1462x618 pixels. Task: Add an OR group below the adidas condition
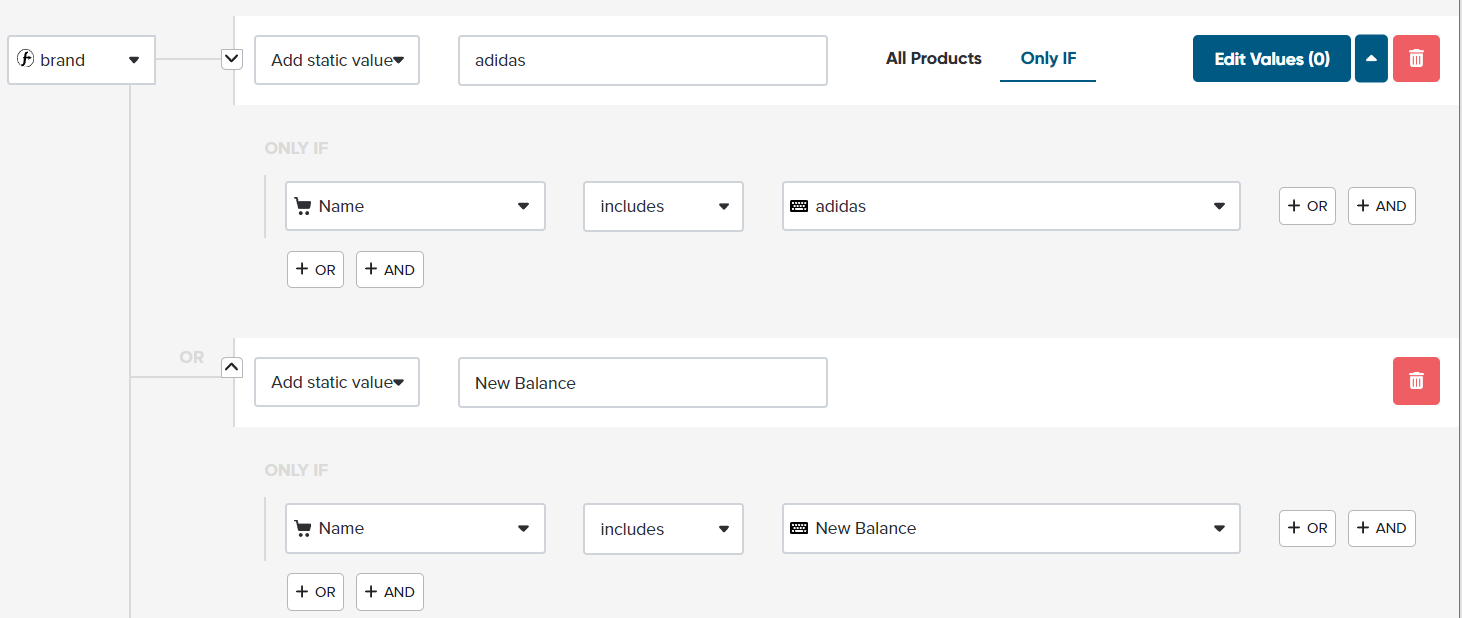[315, 270]
